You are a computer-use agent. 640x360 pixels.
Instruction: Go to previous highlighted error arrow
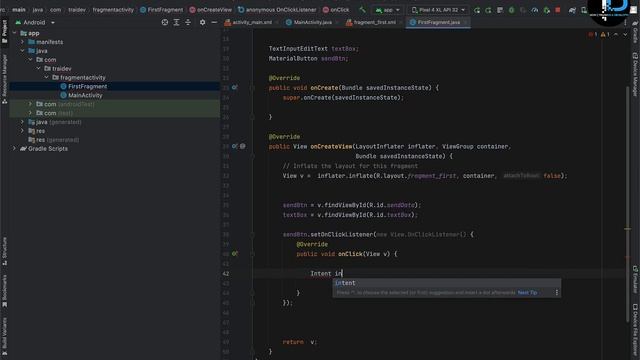point(616,35)
